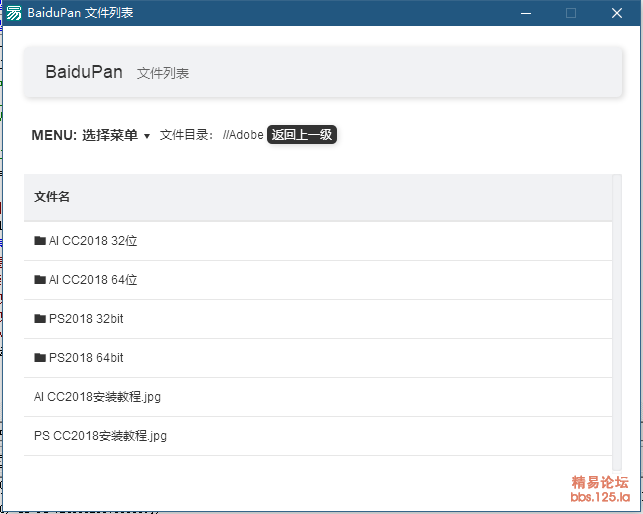Viewport: 643px width, 514px height.
Task: Click the file list vertical scrollbar
Action: click(x=617, y=322)
